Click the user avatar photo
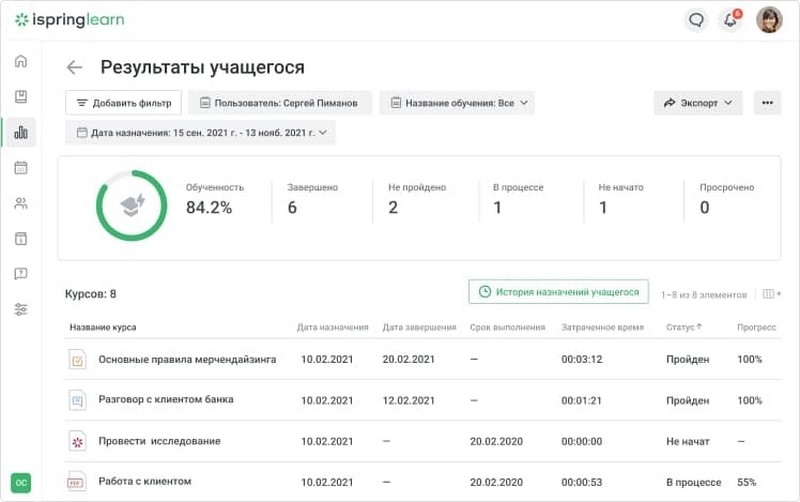This screenshot has height=502, width=800. [769, 20]
